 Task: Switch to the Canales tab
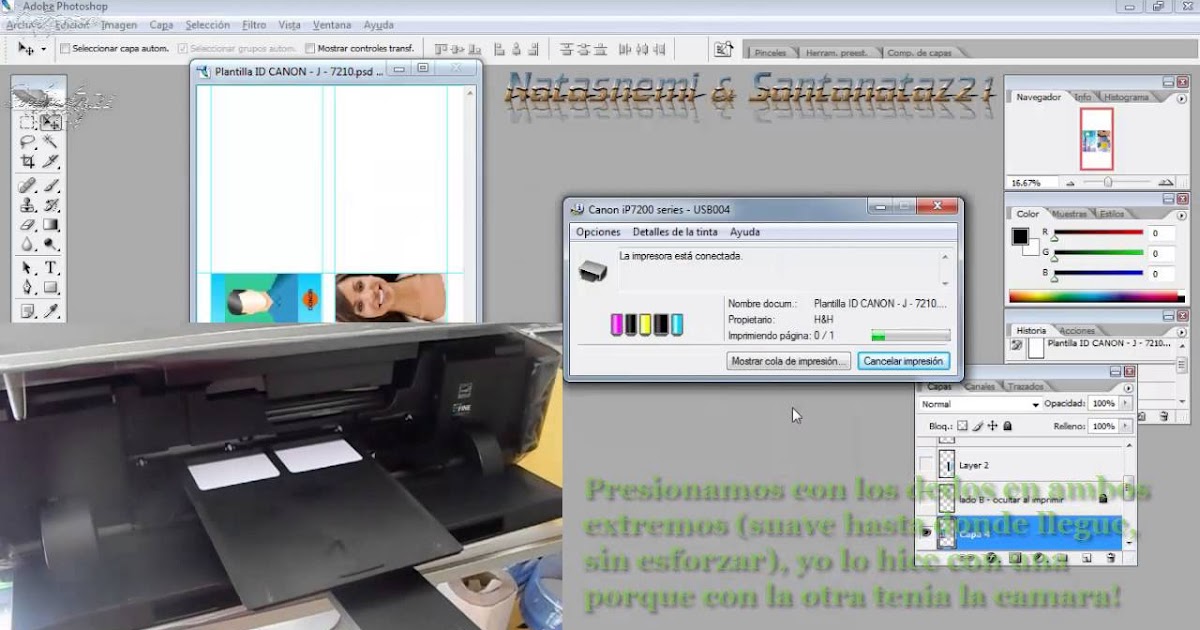click(x=980, y=386)
